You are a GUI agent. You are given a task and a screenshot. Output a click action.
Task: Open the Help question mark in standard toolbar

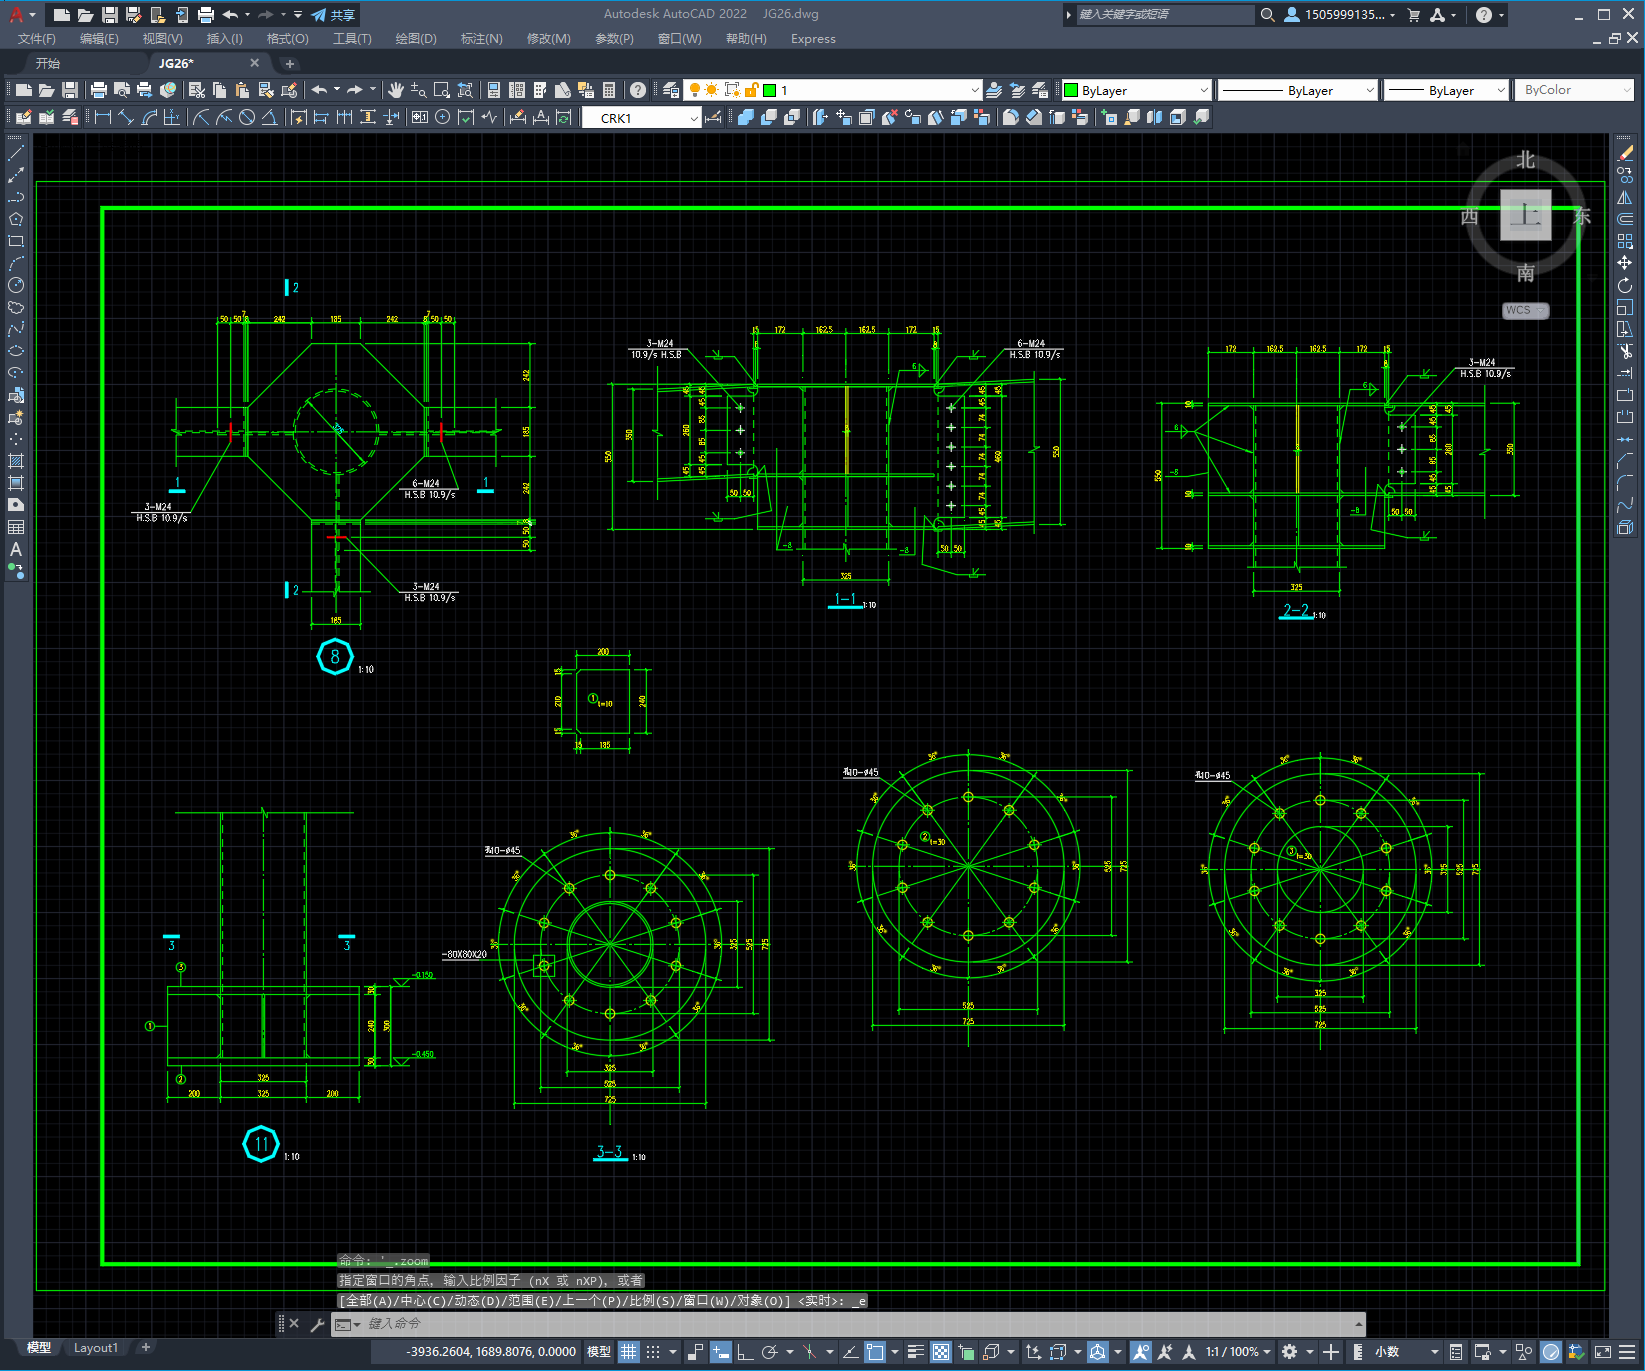coord(638,90)
